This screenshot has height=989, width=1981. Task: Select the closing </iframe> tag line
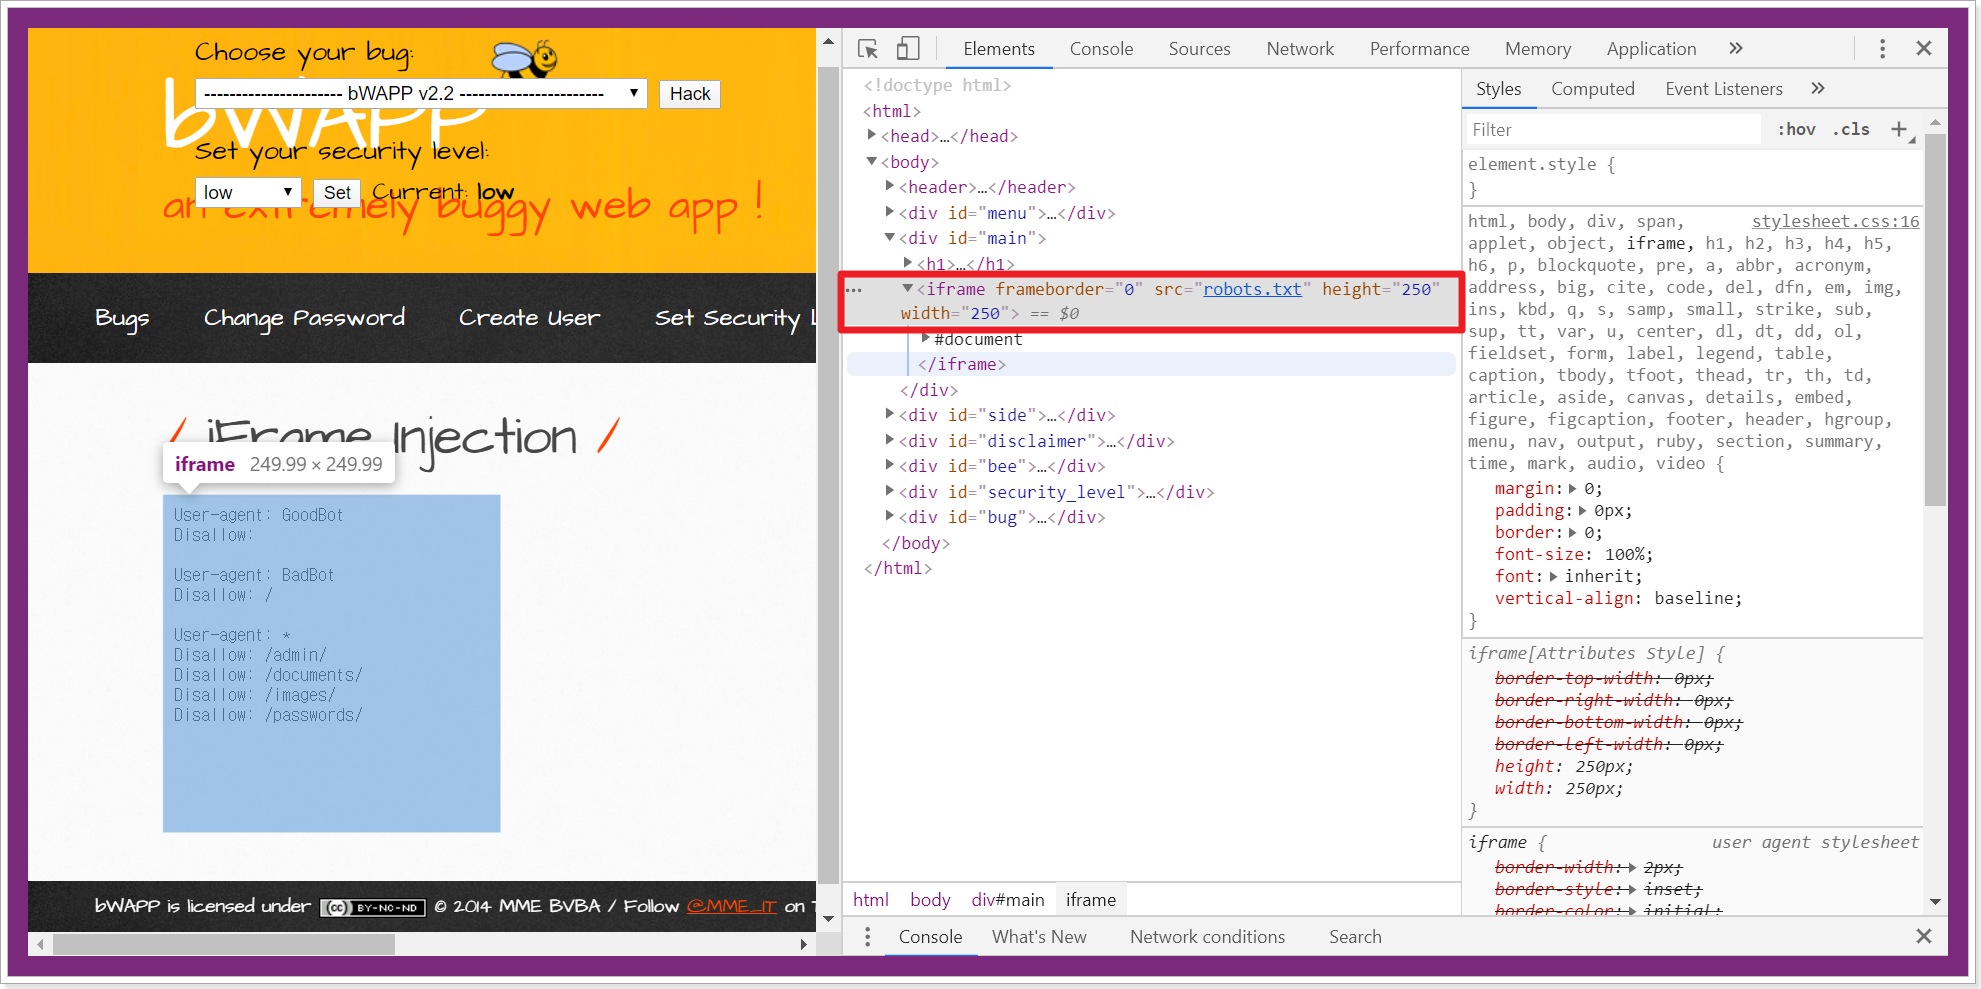(1151, 364)
